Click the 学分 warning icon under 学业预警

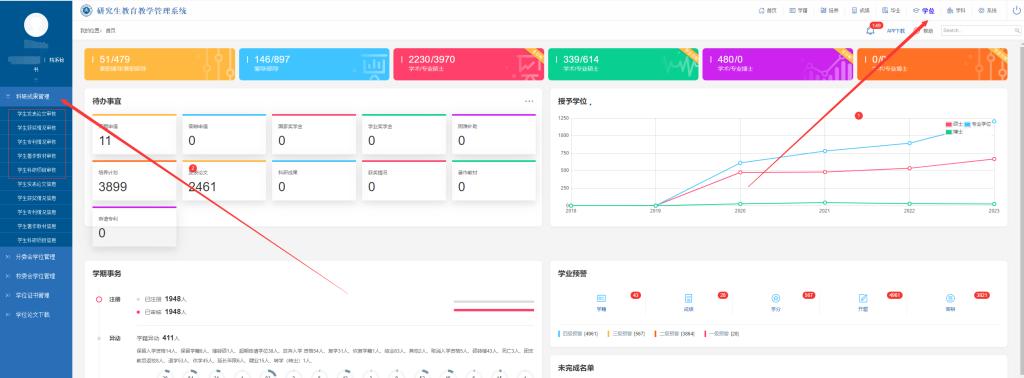[776, 298]
